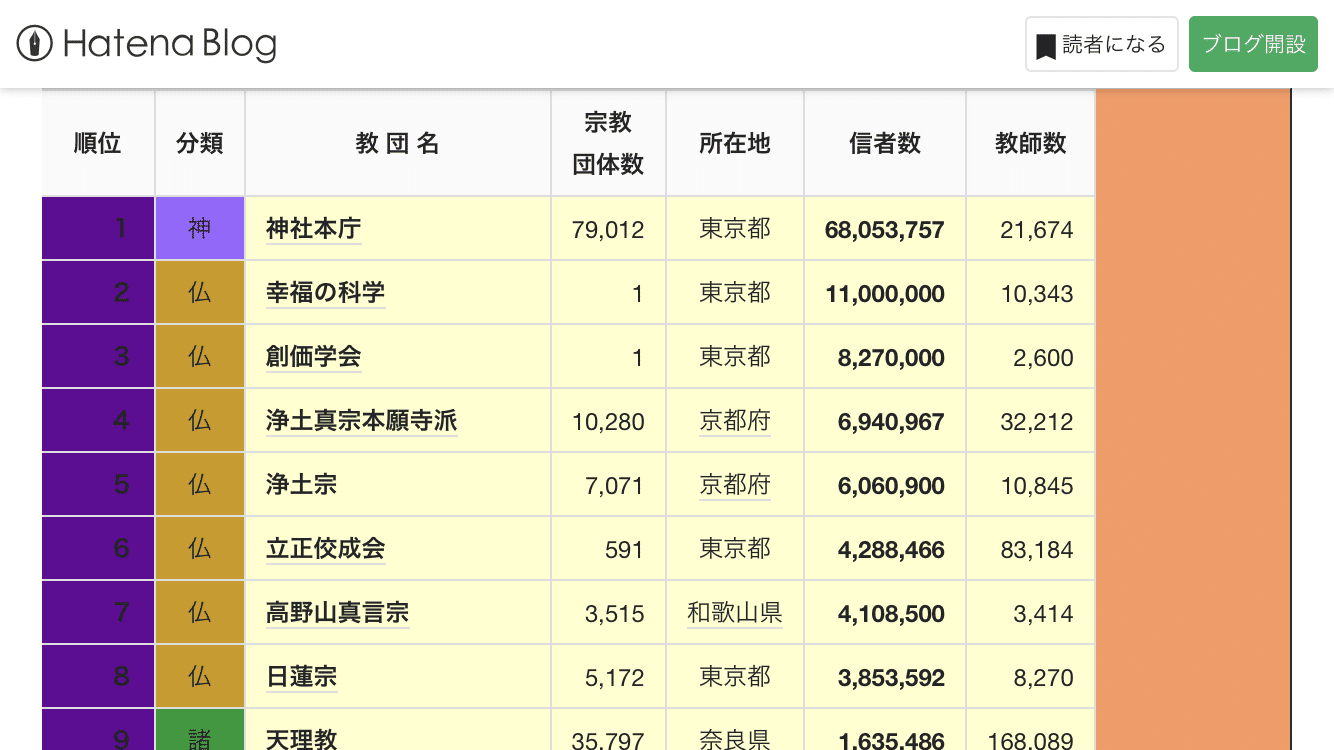
Task: Click 京都府 link in 浄土宗 row
Action: pyautogui.click(x=735, y=485)
